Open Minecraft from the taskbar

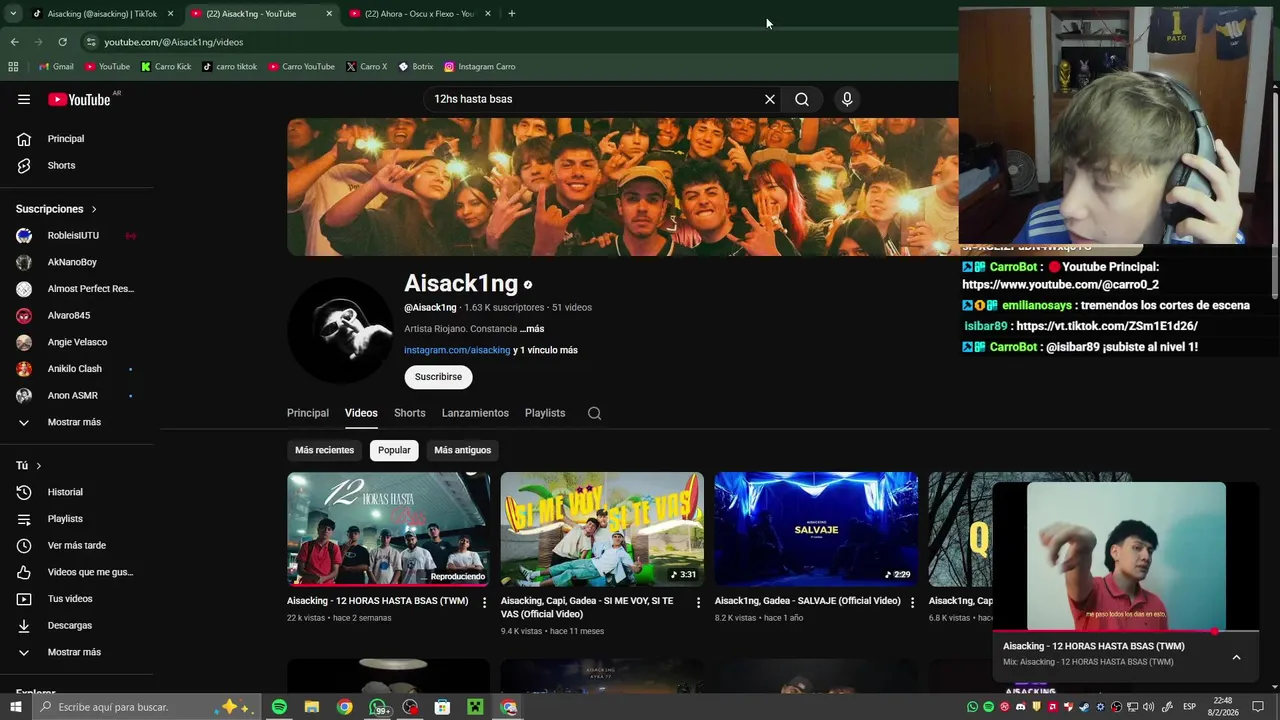pos(475,707)
